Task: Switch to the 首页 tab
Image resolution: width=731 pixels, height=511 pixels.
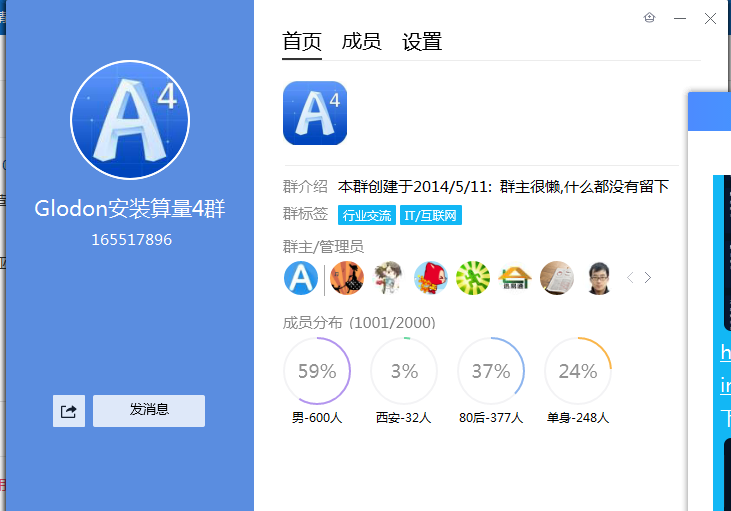Action: click(302, 42)
